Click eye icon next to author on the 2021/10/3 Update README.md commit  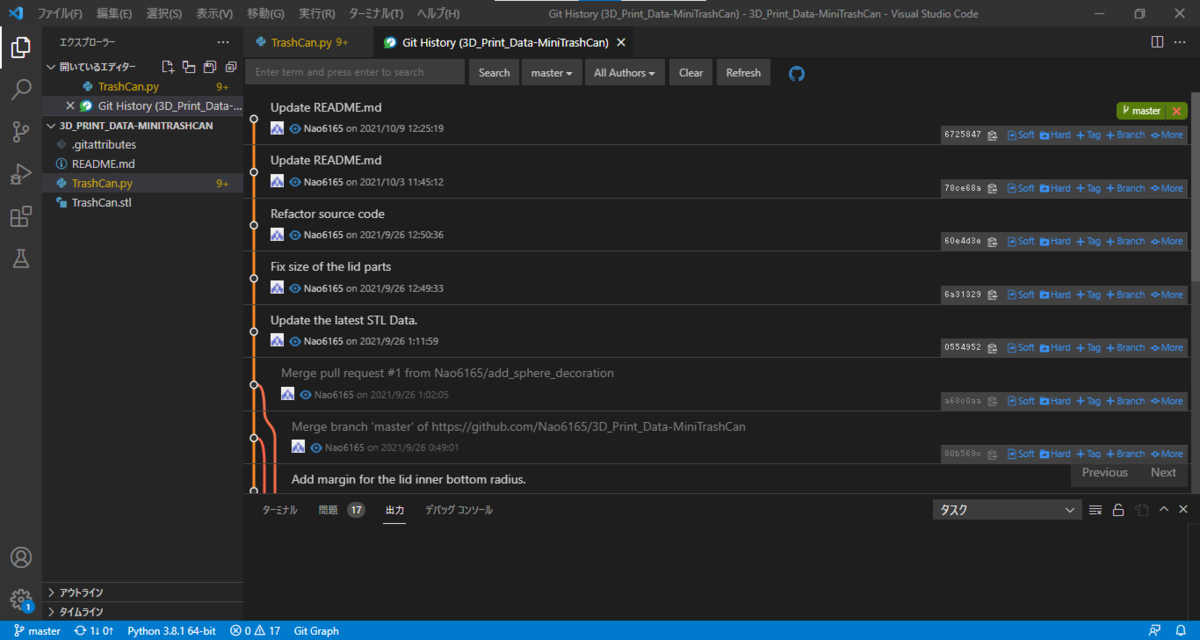295,182
